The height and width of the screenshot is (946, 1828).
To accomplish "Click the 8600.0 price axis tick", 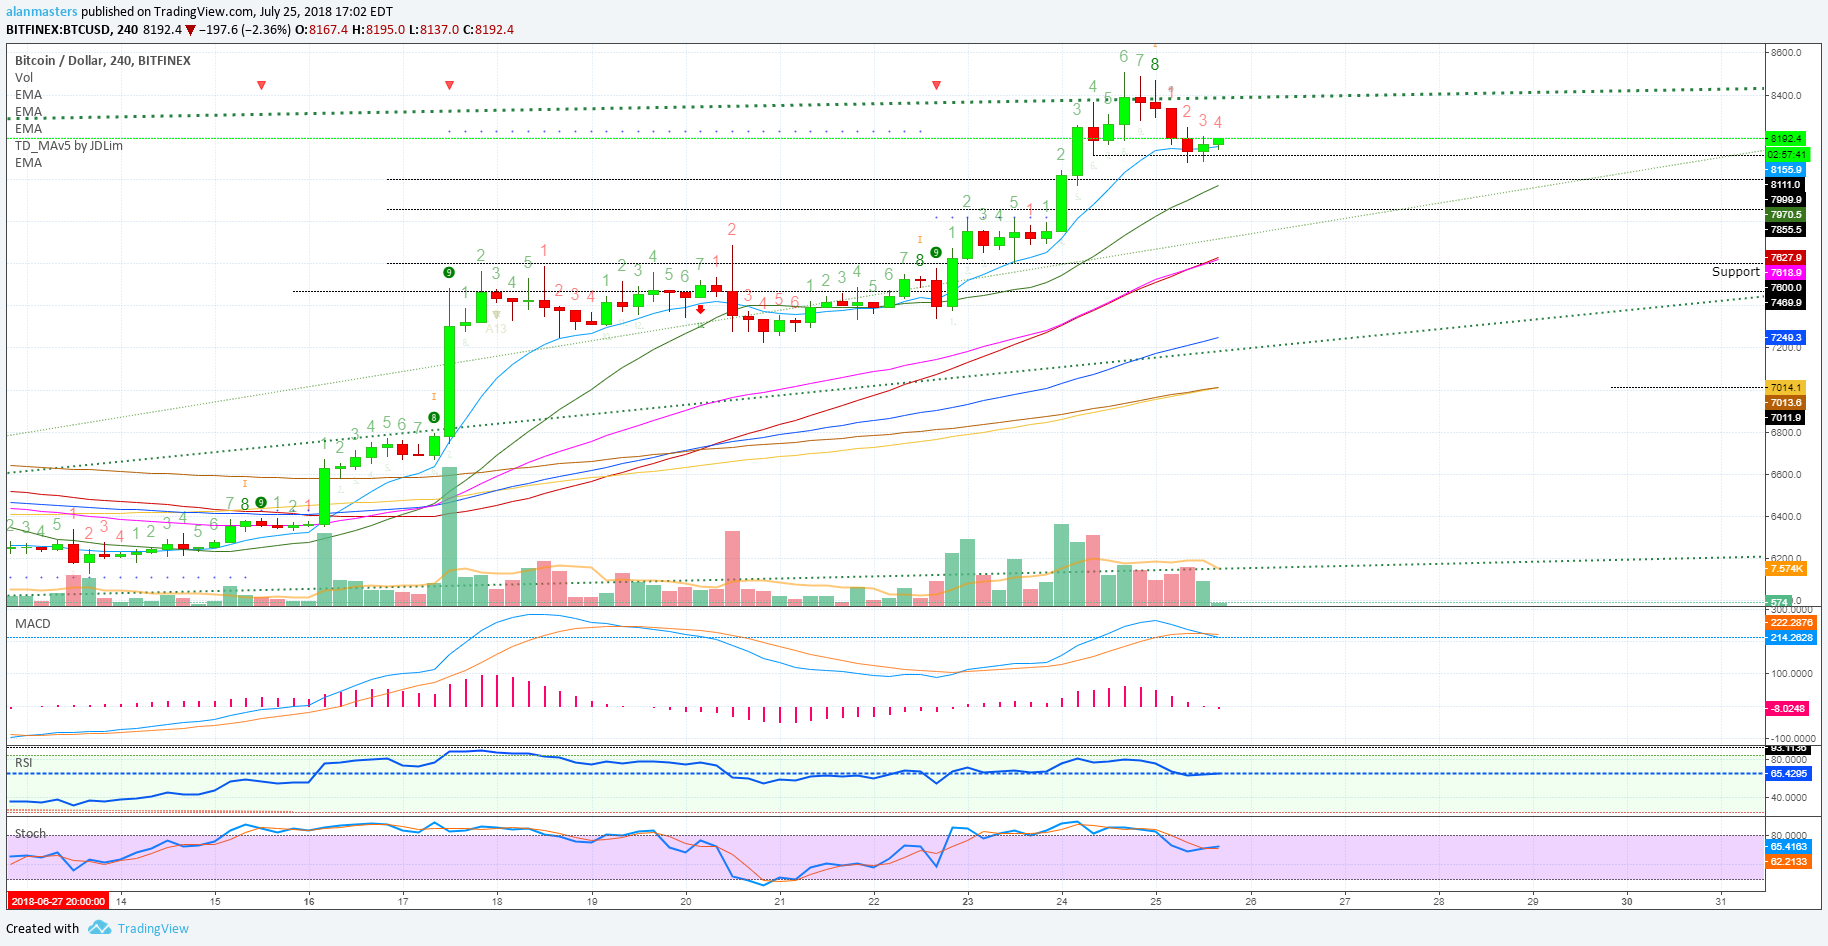I will tap(1786, 53).
